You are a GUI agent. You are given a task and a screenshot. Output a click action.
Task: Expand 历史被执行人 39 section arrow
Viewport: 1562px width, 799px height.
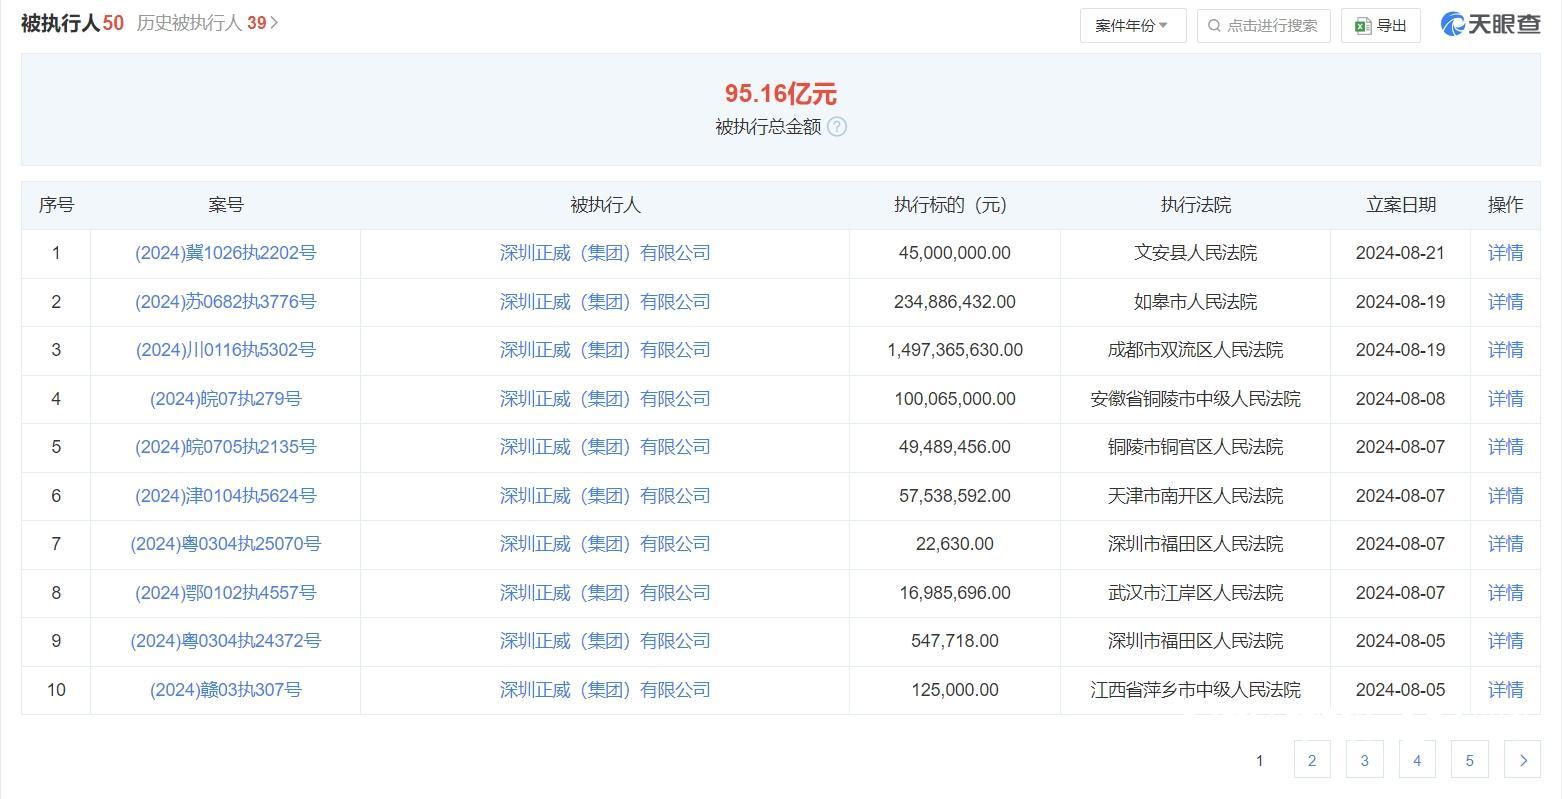pyautogui.click(x=275, y=22)
